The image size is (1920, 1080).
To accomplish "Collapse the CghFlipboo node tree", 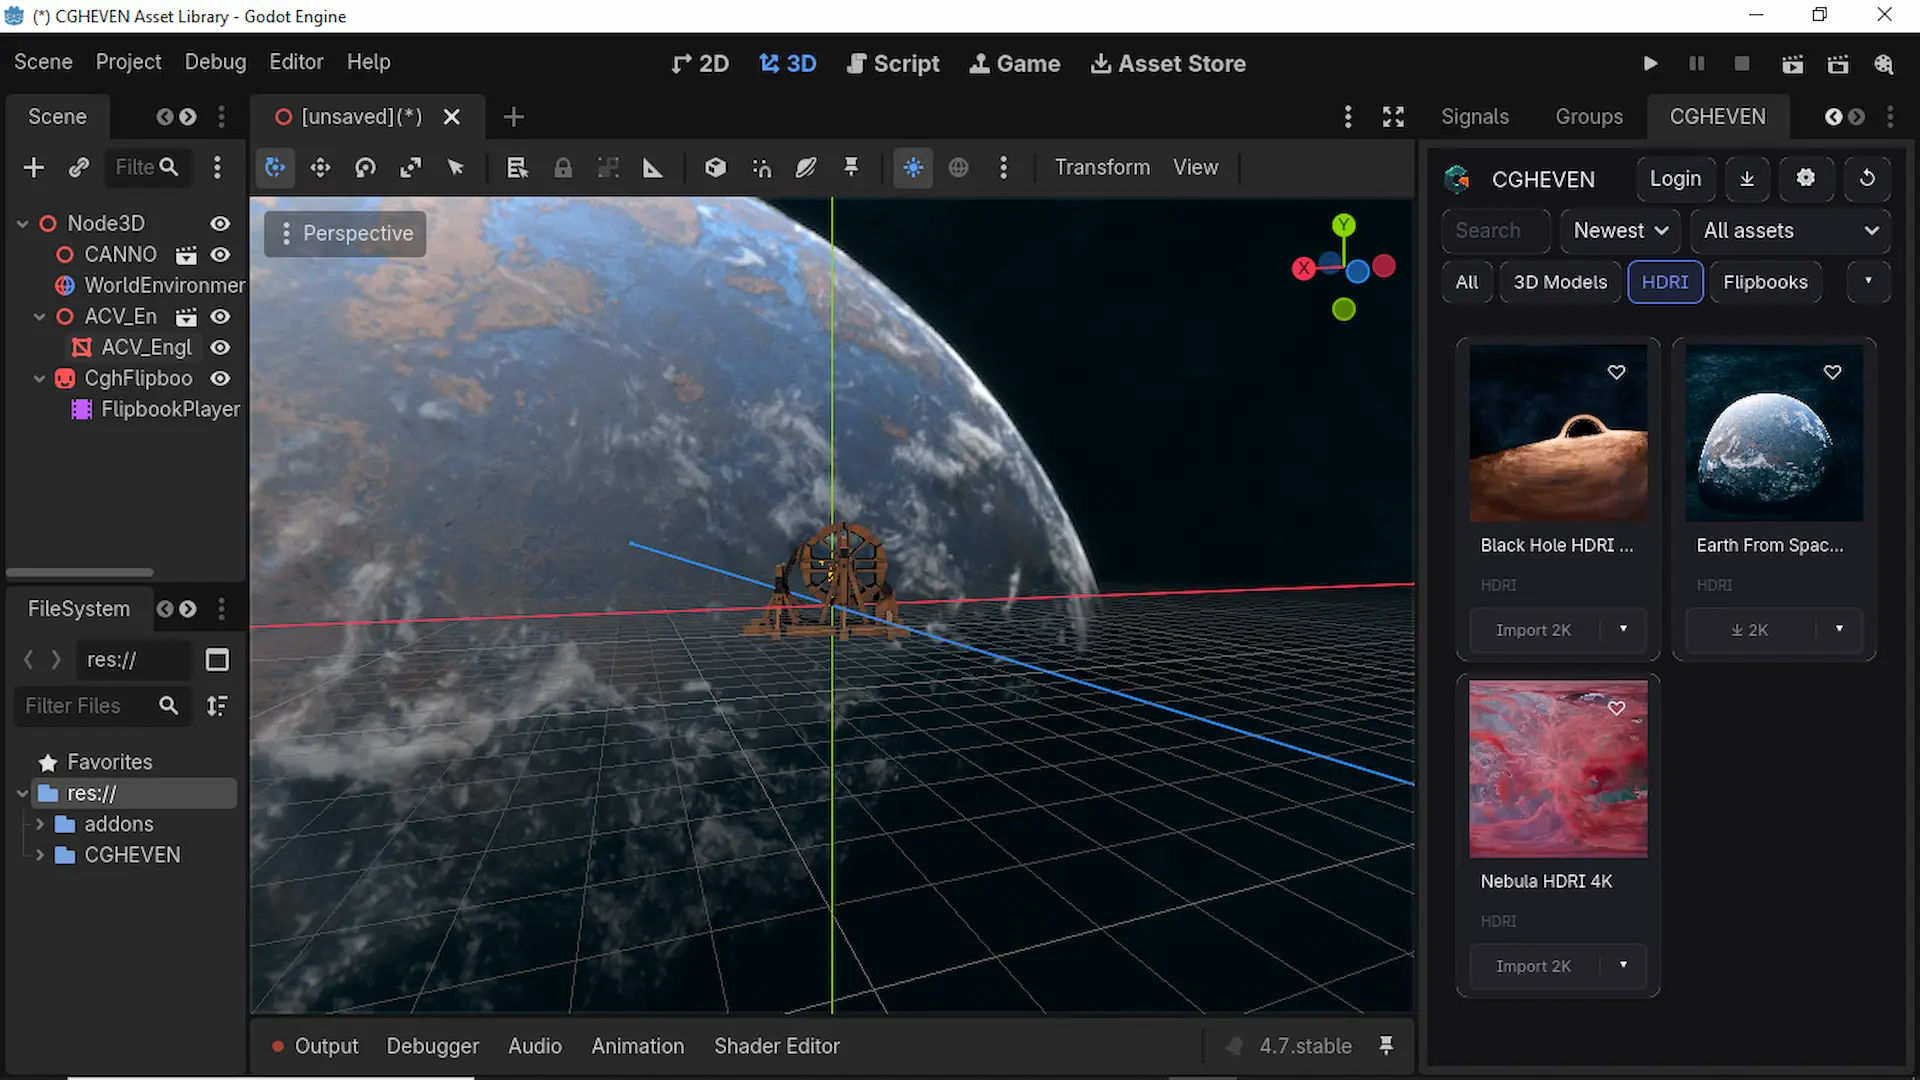I will (39, 379).
